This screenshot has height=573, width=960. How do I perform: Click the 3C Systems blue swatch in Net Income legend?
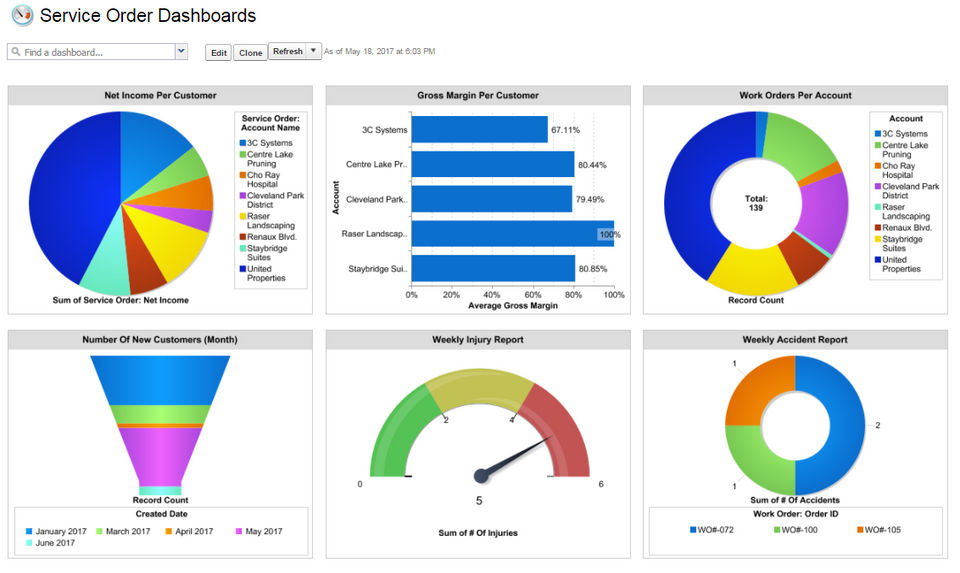(242, 143)
